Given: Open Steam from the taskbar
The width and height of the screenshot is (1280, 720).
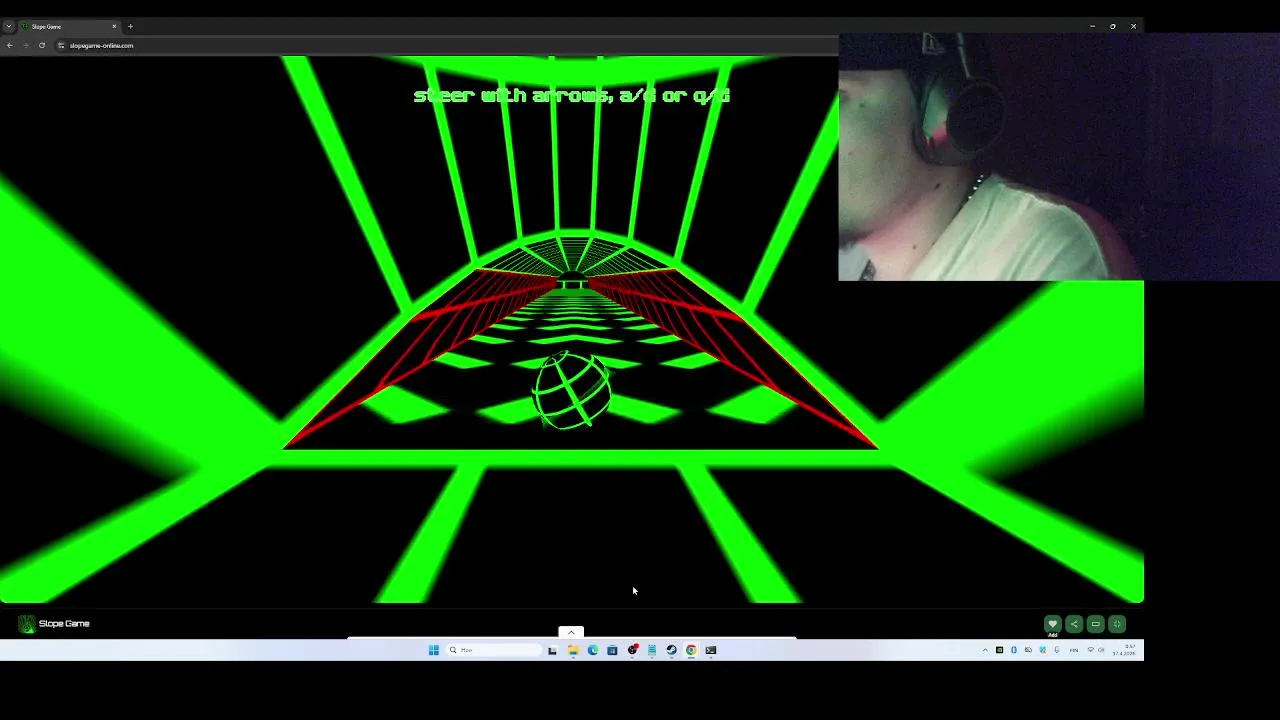Looking at the screenshot, I should point(671,650).
